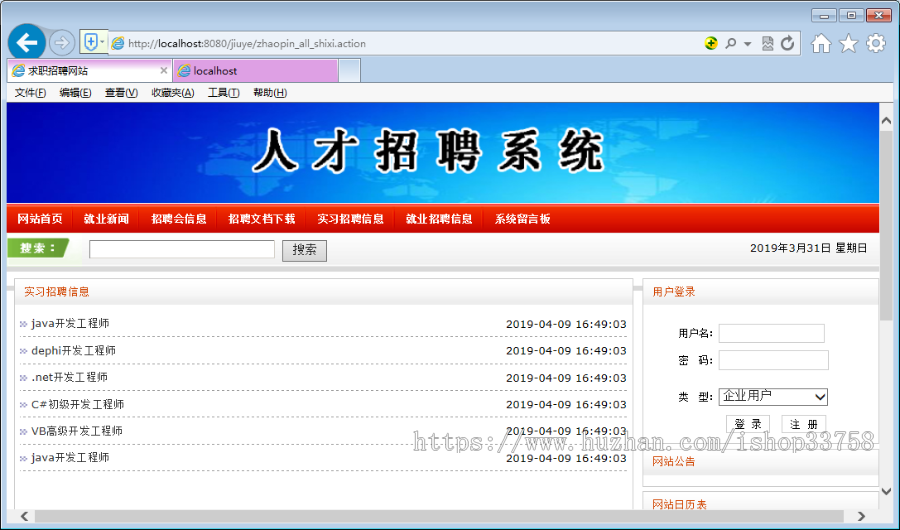
Task: Click the vertical scrollbar thumb
Action: click(886, 227)
